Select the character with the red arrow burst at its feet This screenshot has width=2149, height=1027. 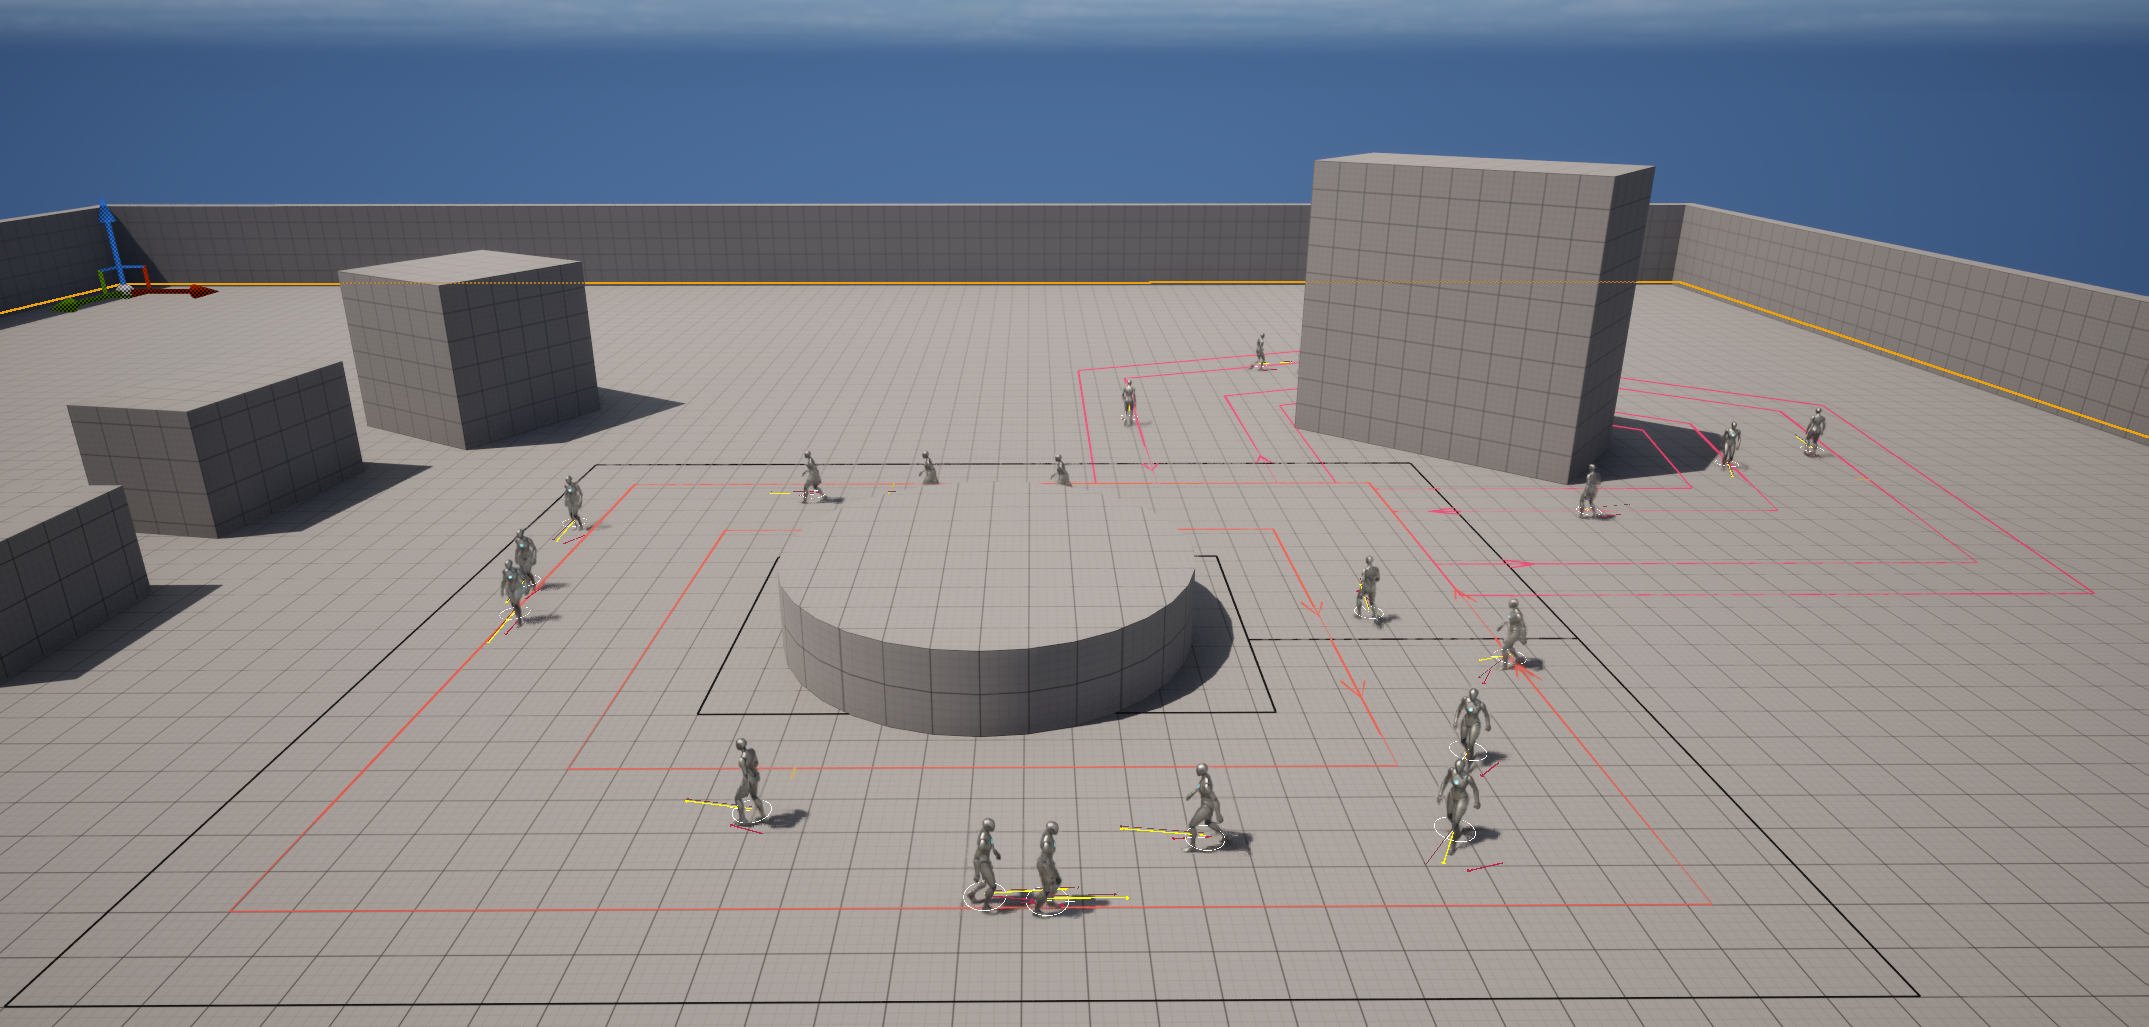point(1513,633)
